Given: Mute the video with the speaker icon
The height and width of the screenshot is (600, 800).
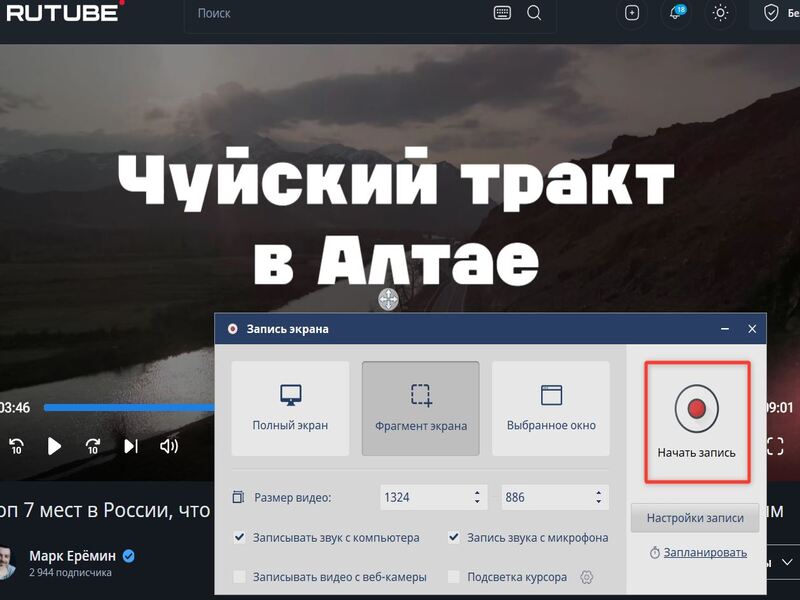Looking at the screenshot, I should pos(169,446).
